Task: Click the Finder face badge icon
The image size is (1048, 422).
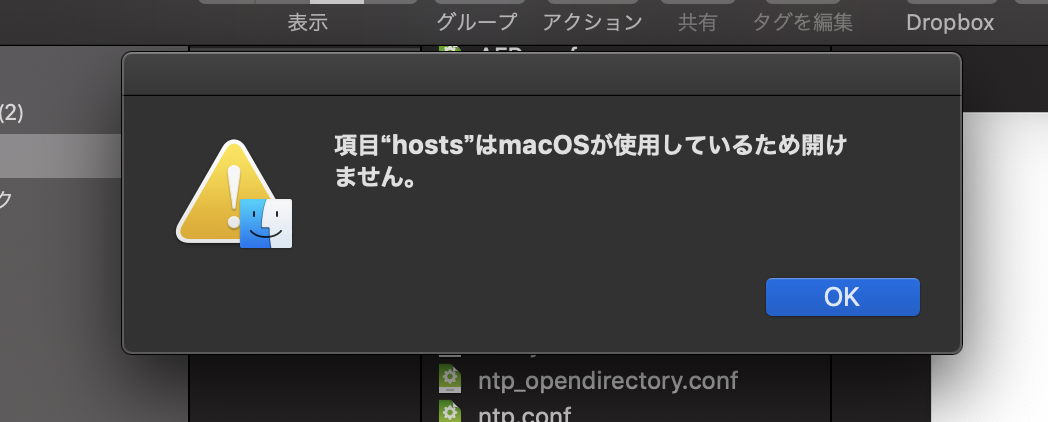Action: coord(266,223)
